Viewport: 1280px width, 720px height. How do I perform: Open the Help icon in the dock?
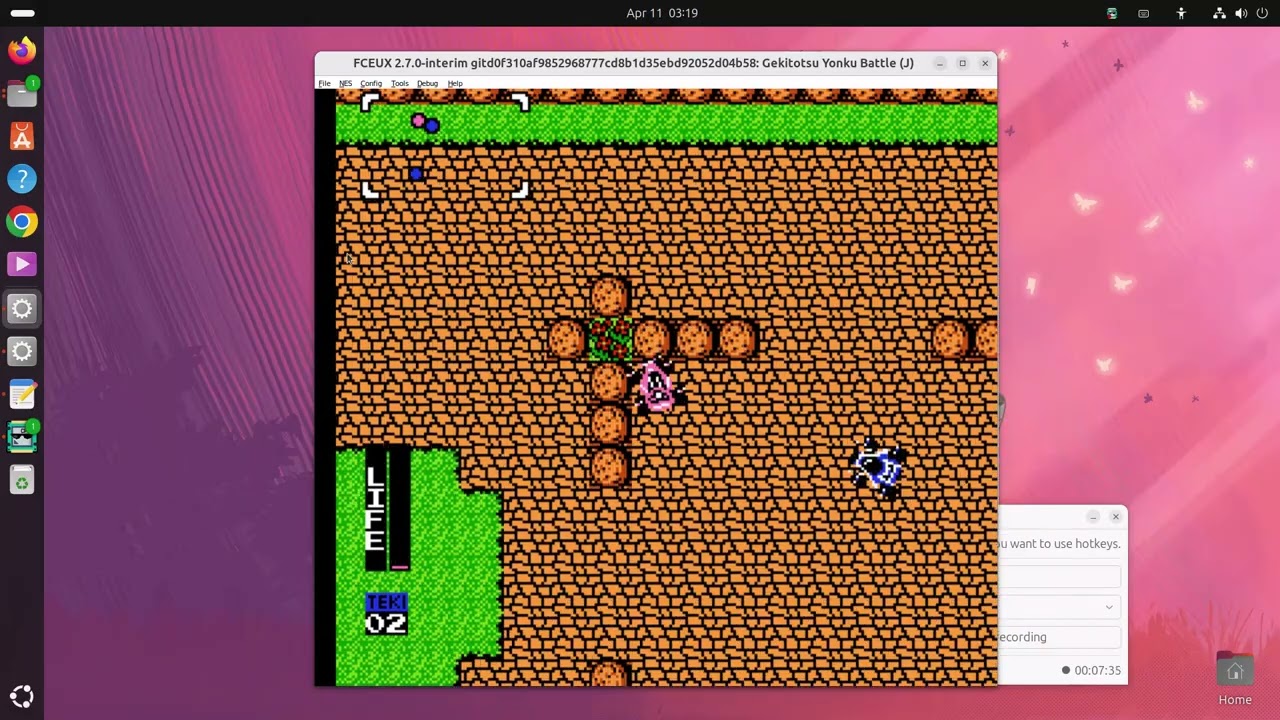pos(22,179)
